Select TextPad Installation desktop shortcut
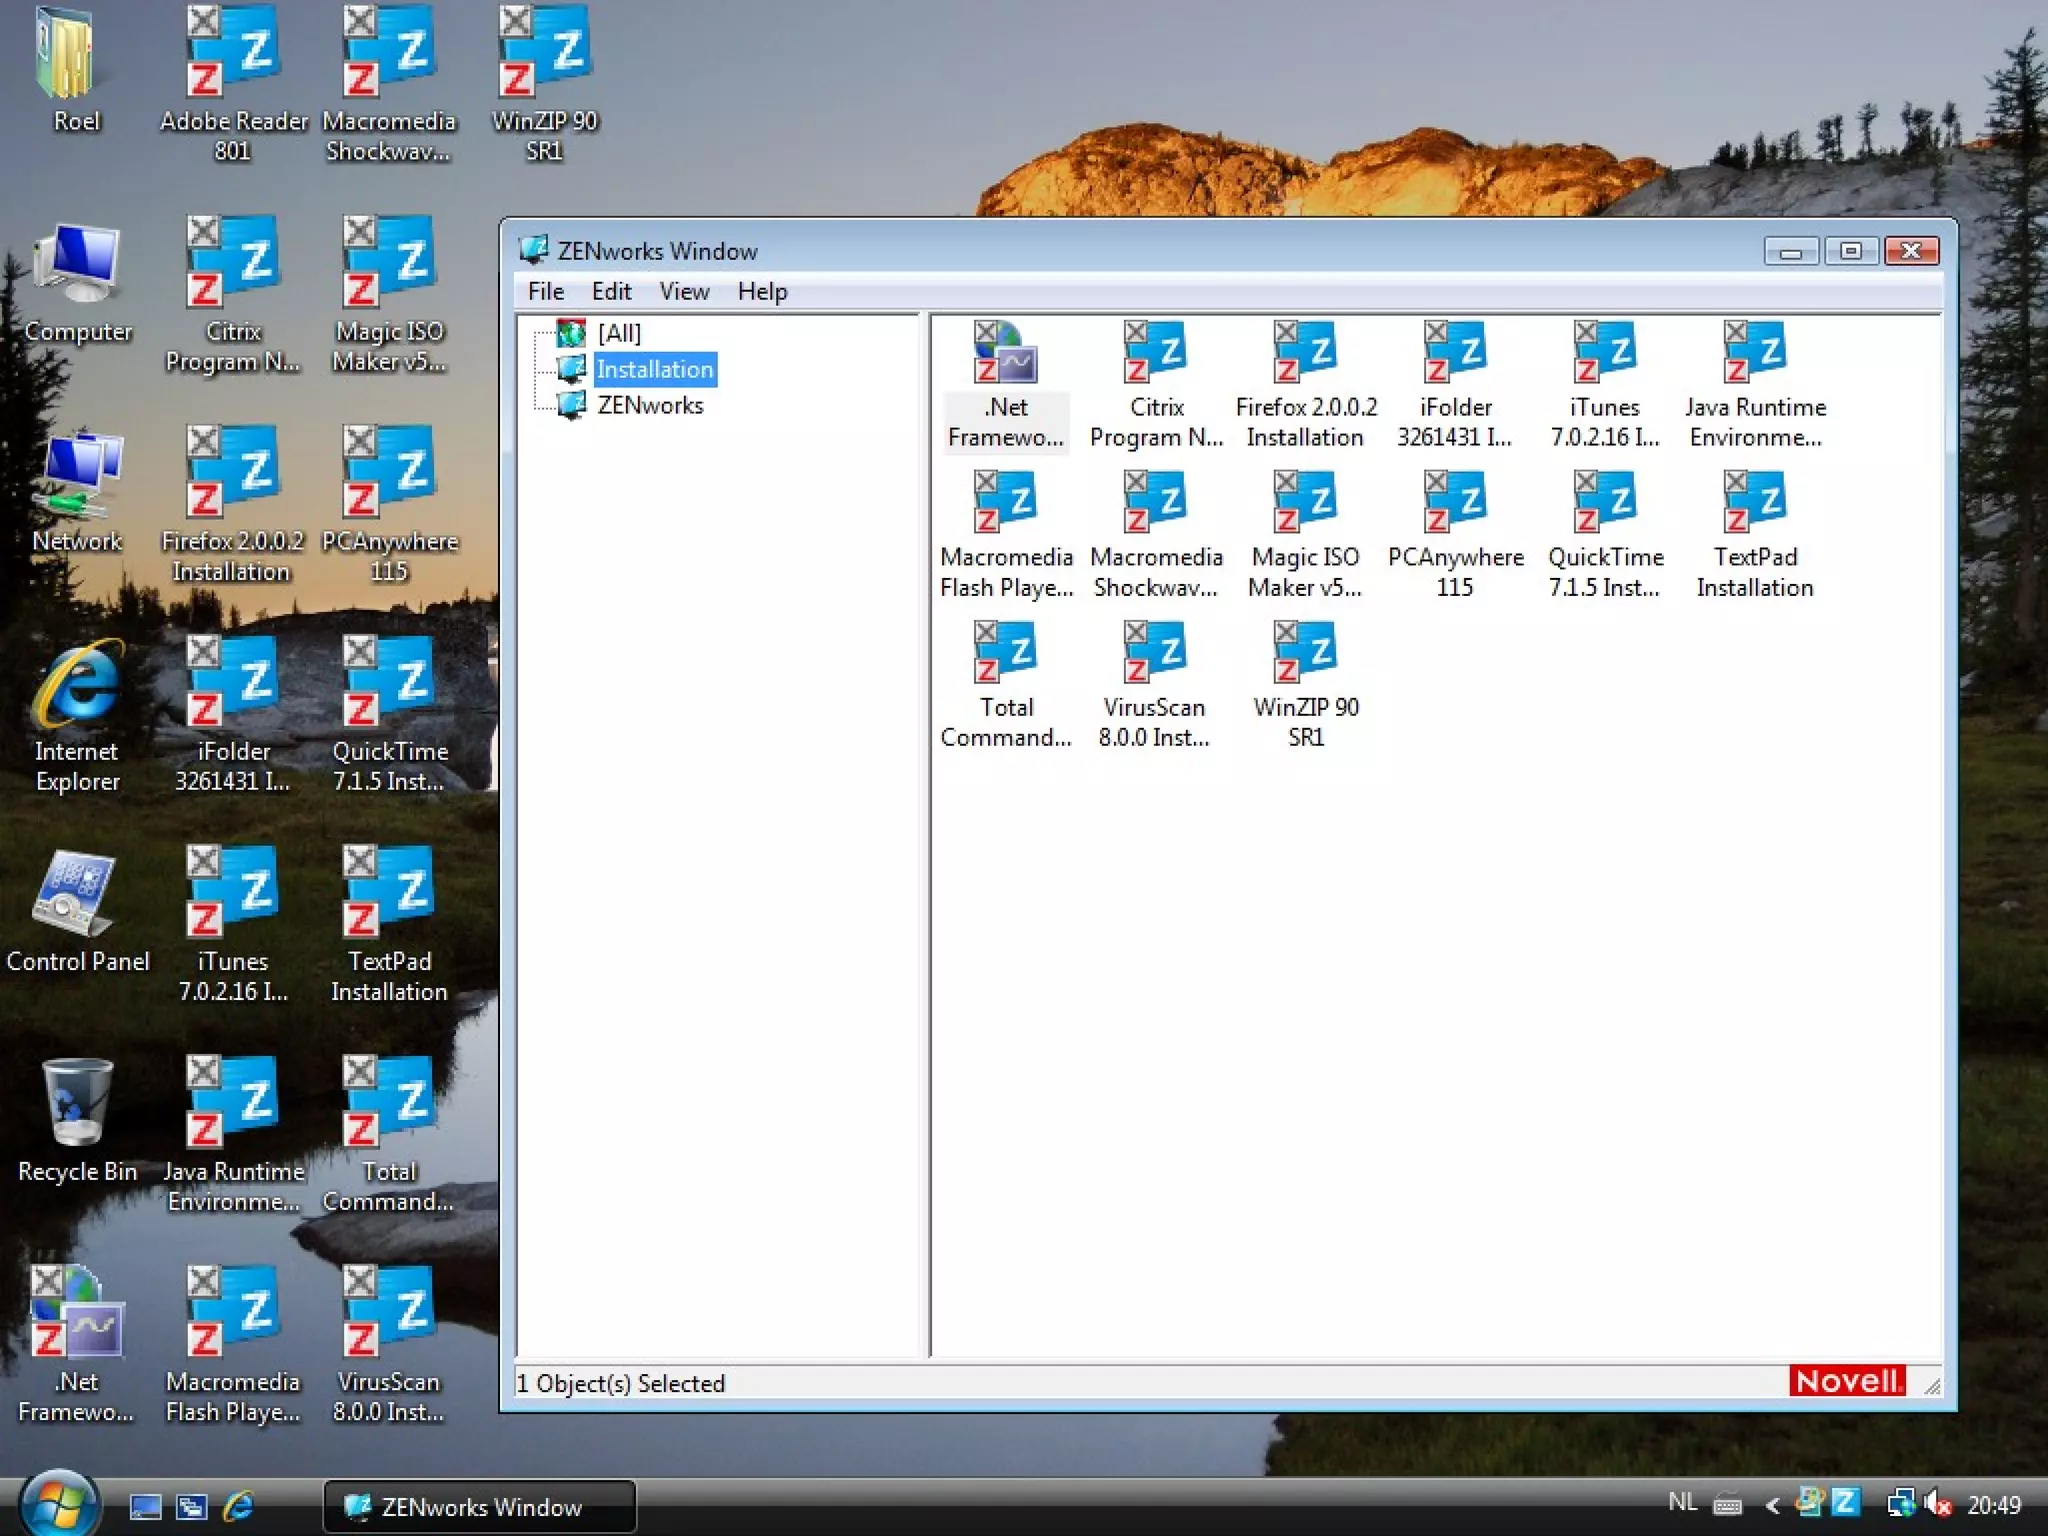This screenshot has width=2048, height=1536. point(389,925)
